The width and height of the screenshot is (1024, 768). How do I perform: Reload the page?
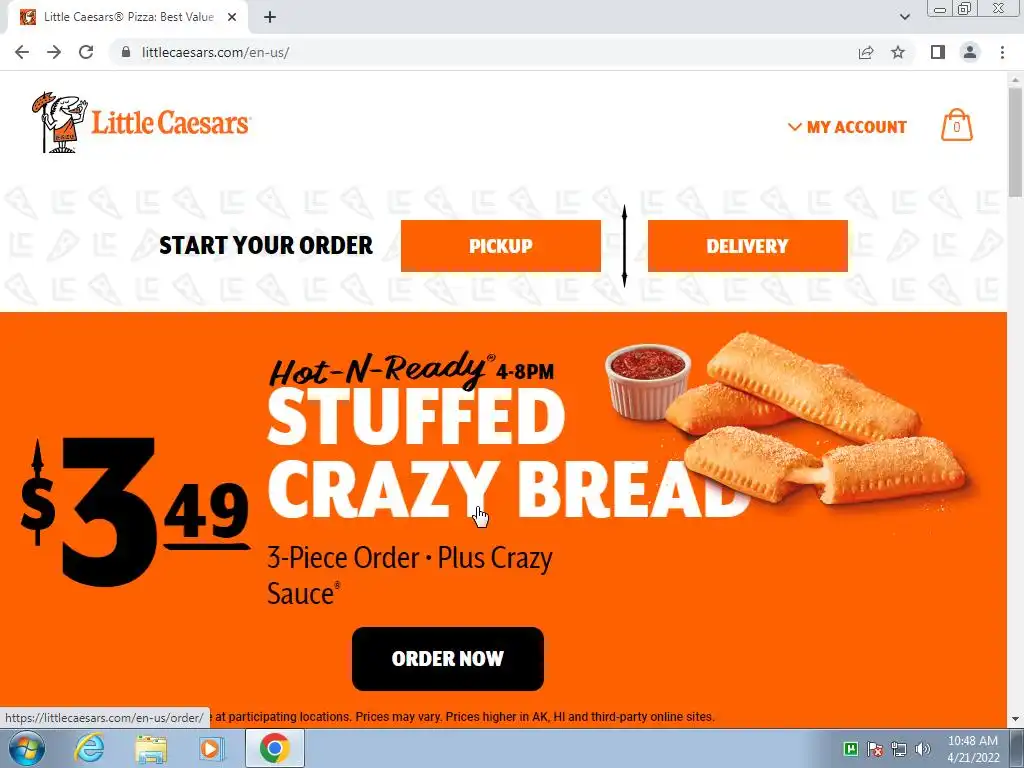coord(86,52)
